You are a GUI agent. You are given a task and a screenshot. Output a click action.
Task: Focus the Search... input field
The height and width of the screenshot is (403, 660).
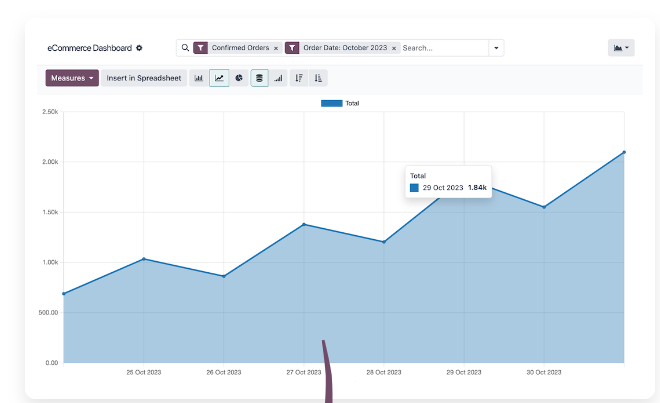(443, 48)
